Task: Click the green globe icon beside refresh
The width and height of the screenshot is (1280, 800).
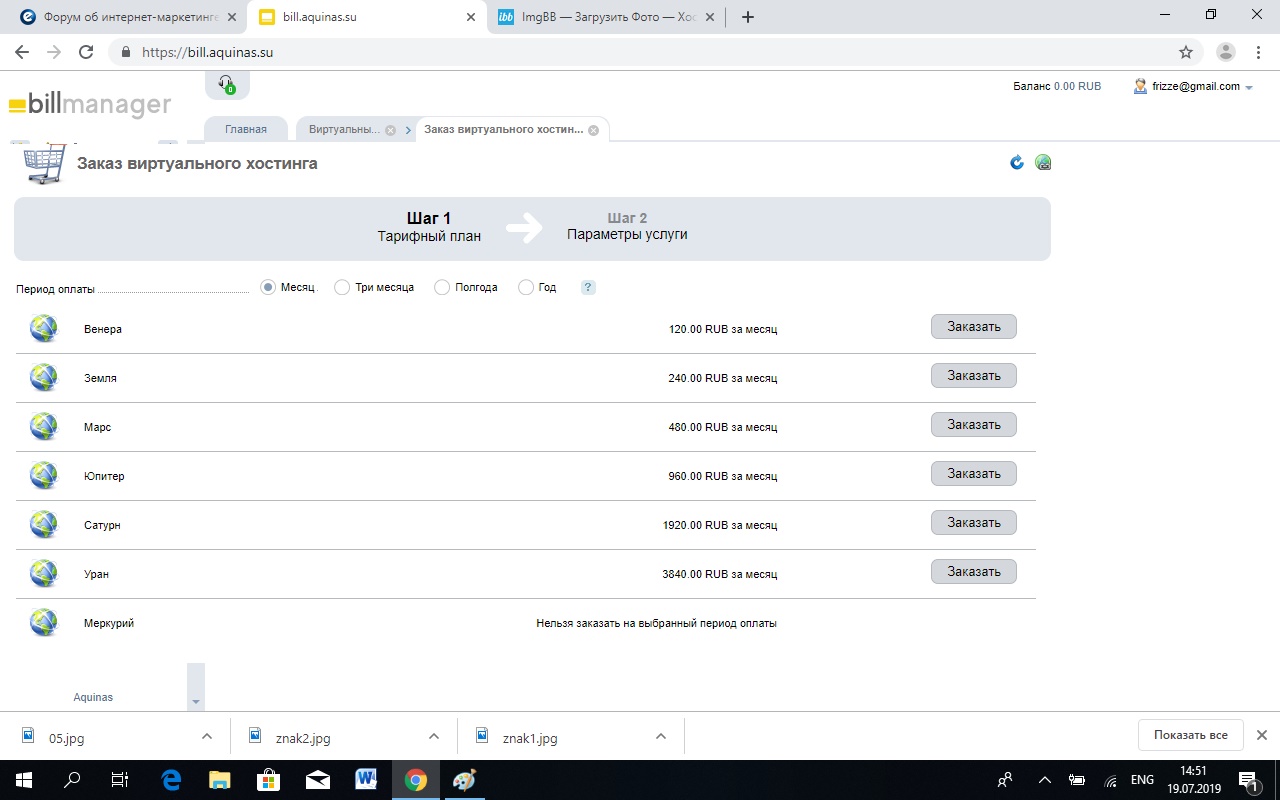Action: click(x=1043, y=162)
